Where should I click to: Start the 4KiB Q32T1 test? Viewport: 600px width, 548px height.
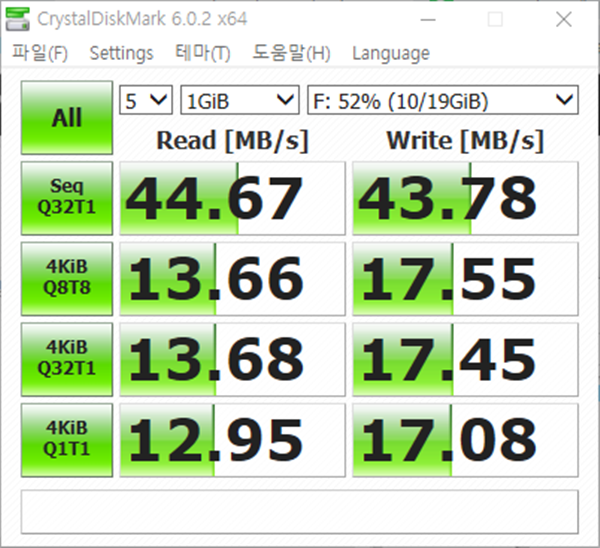pyautogui.click(x=67, y=359)
